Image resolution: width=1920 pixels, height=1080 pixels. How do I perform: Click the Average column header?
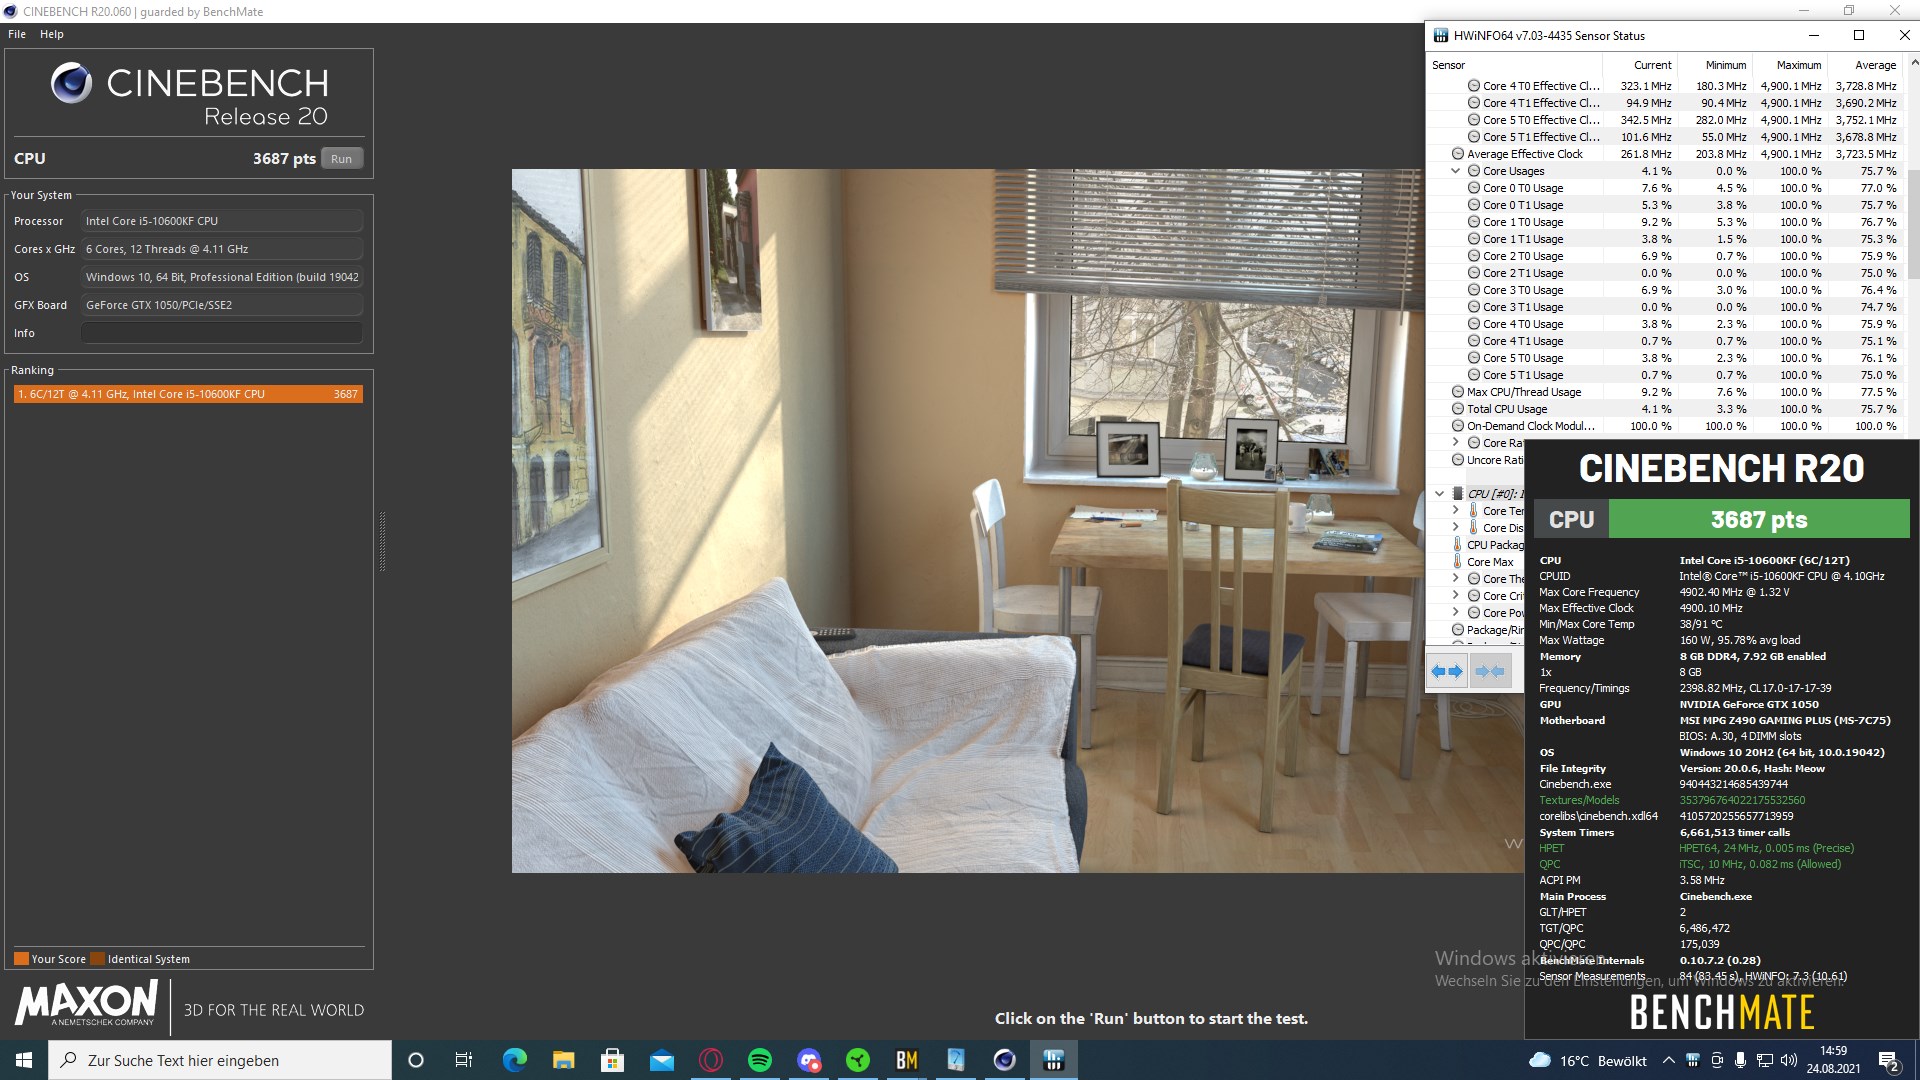tap(1865, 65)
